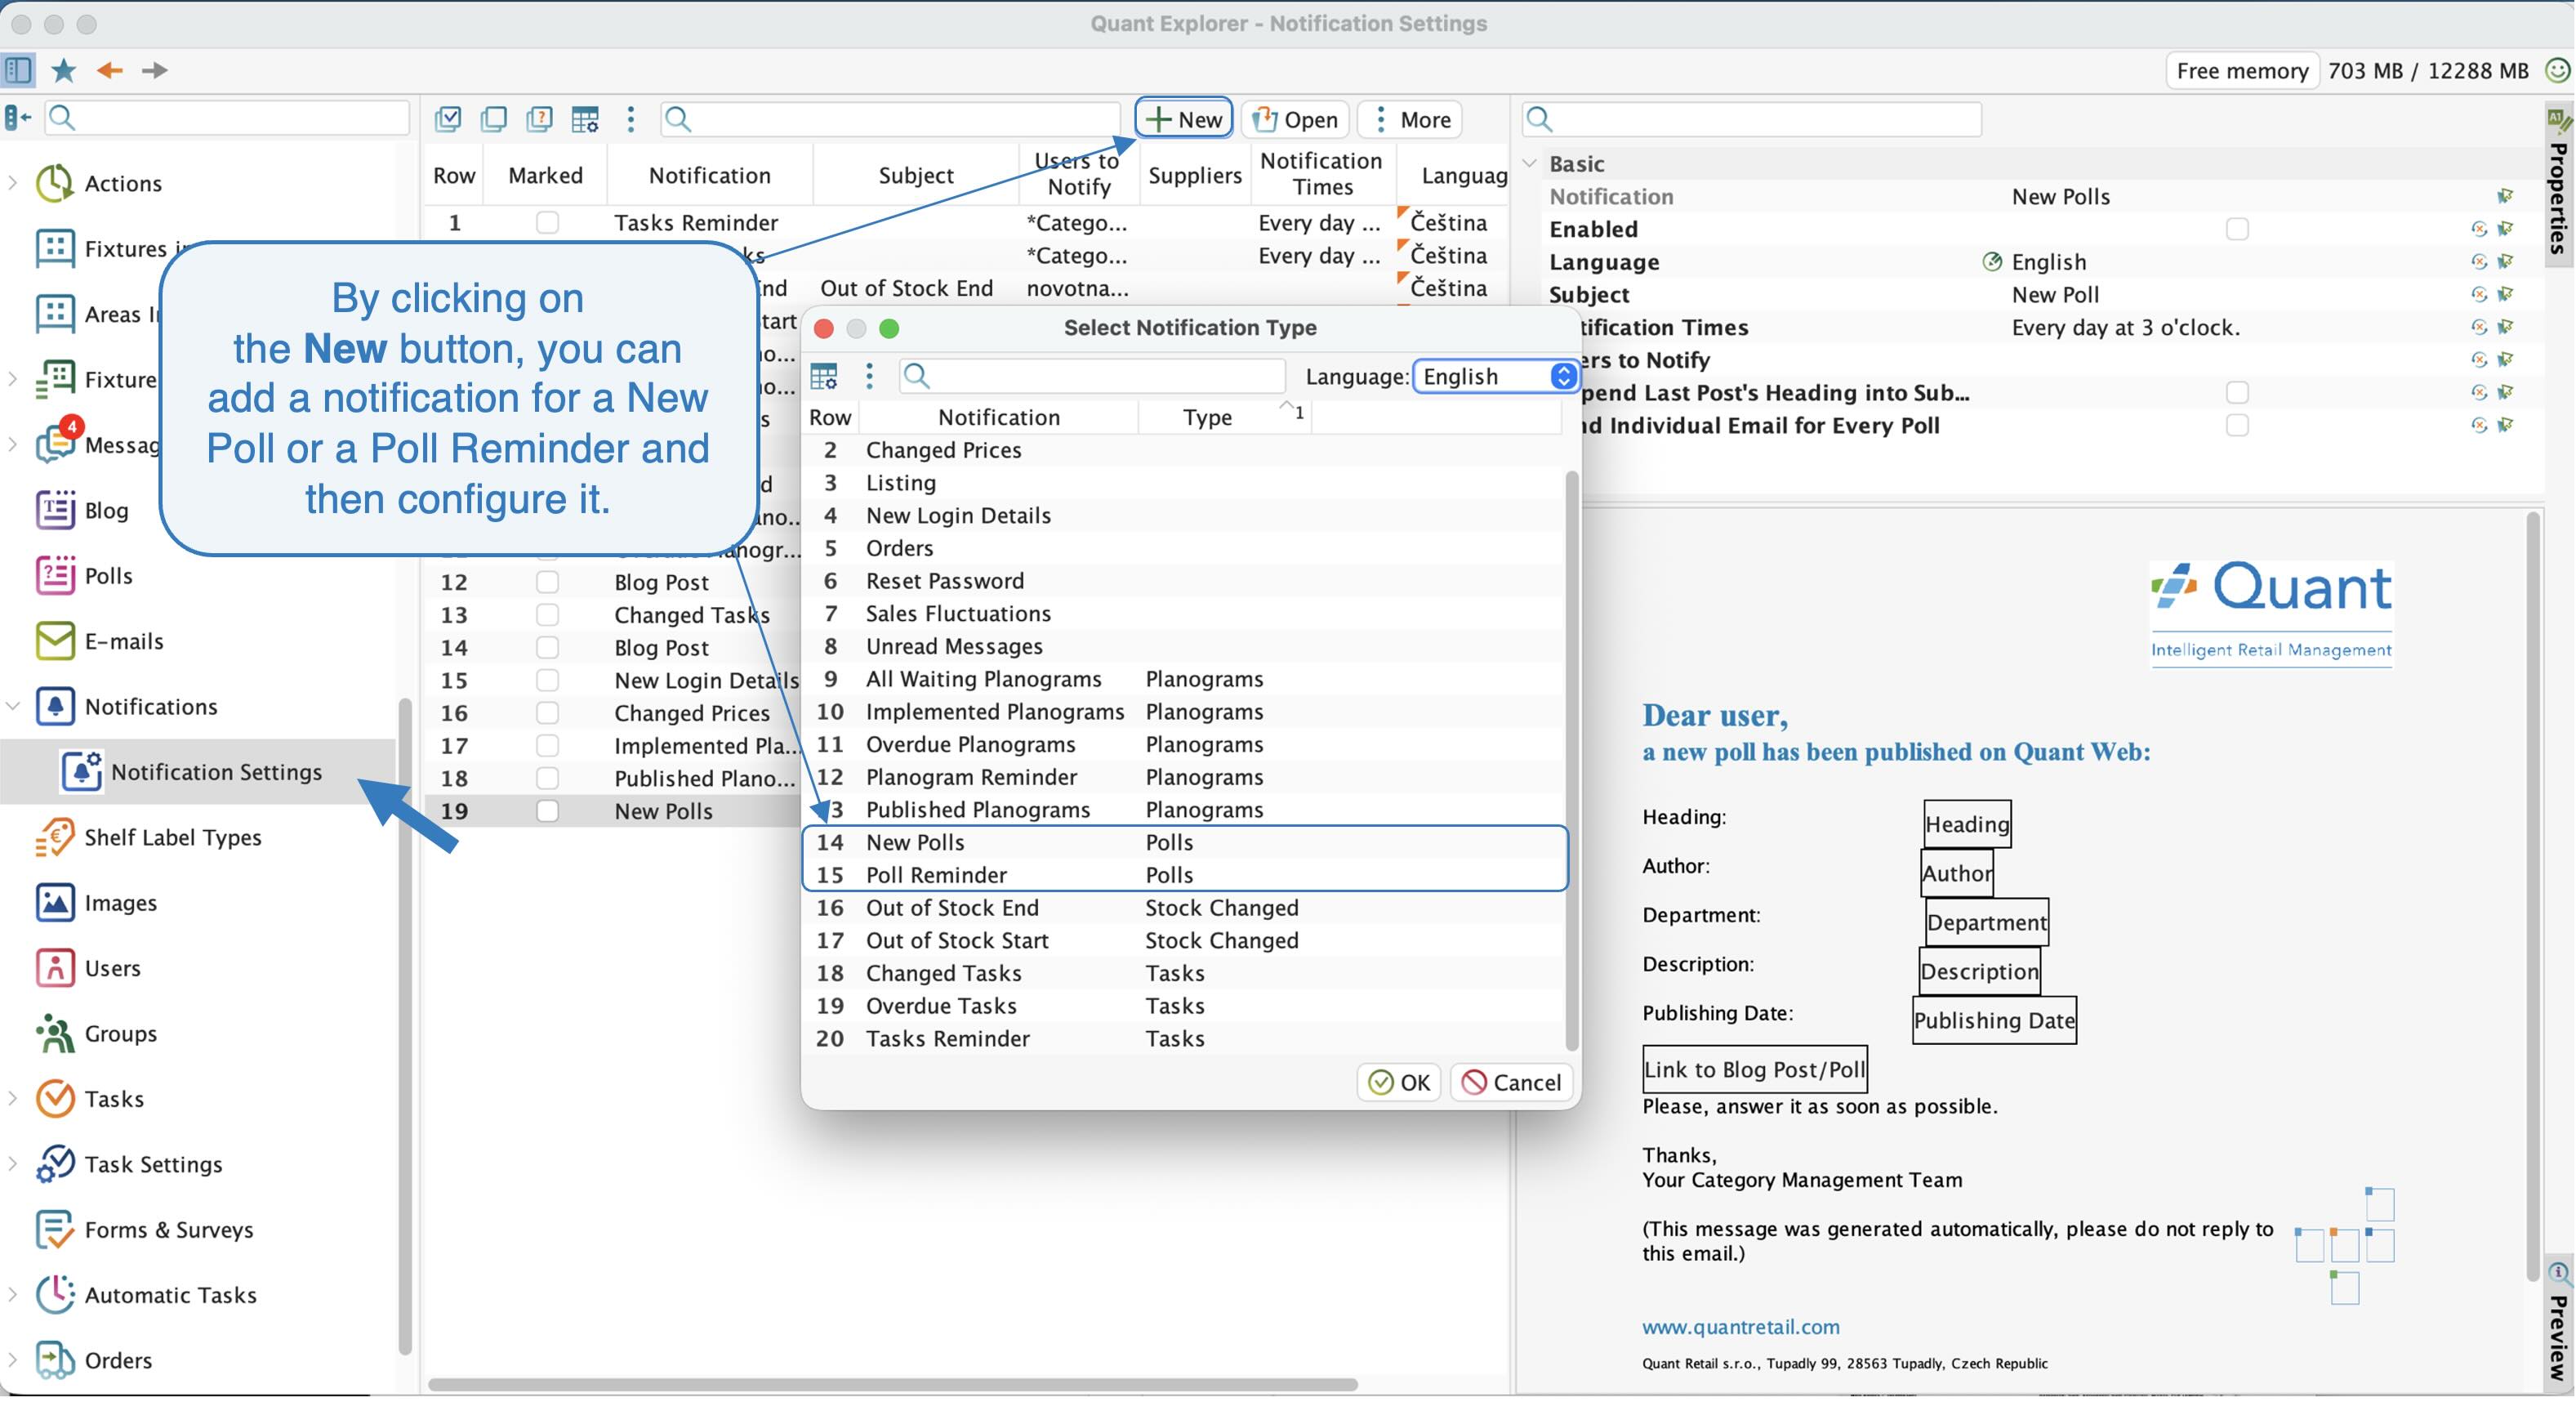
Task: Click the favorites star icon
Action: (x=64, y=70)
